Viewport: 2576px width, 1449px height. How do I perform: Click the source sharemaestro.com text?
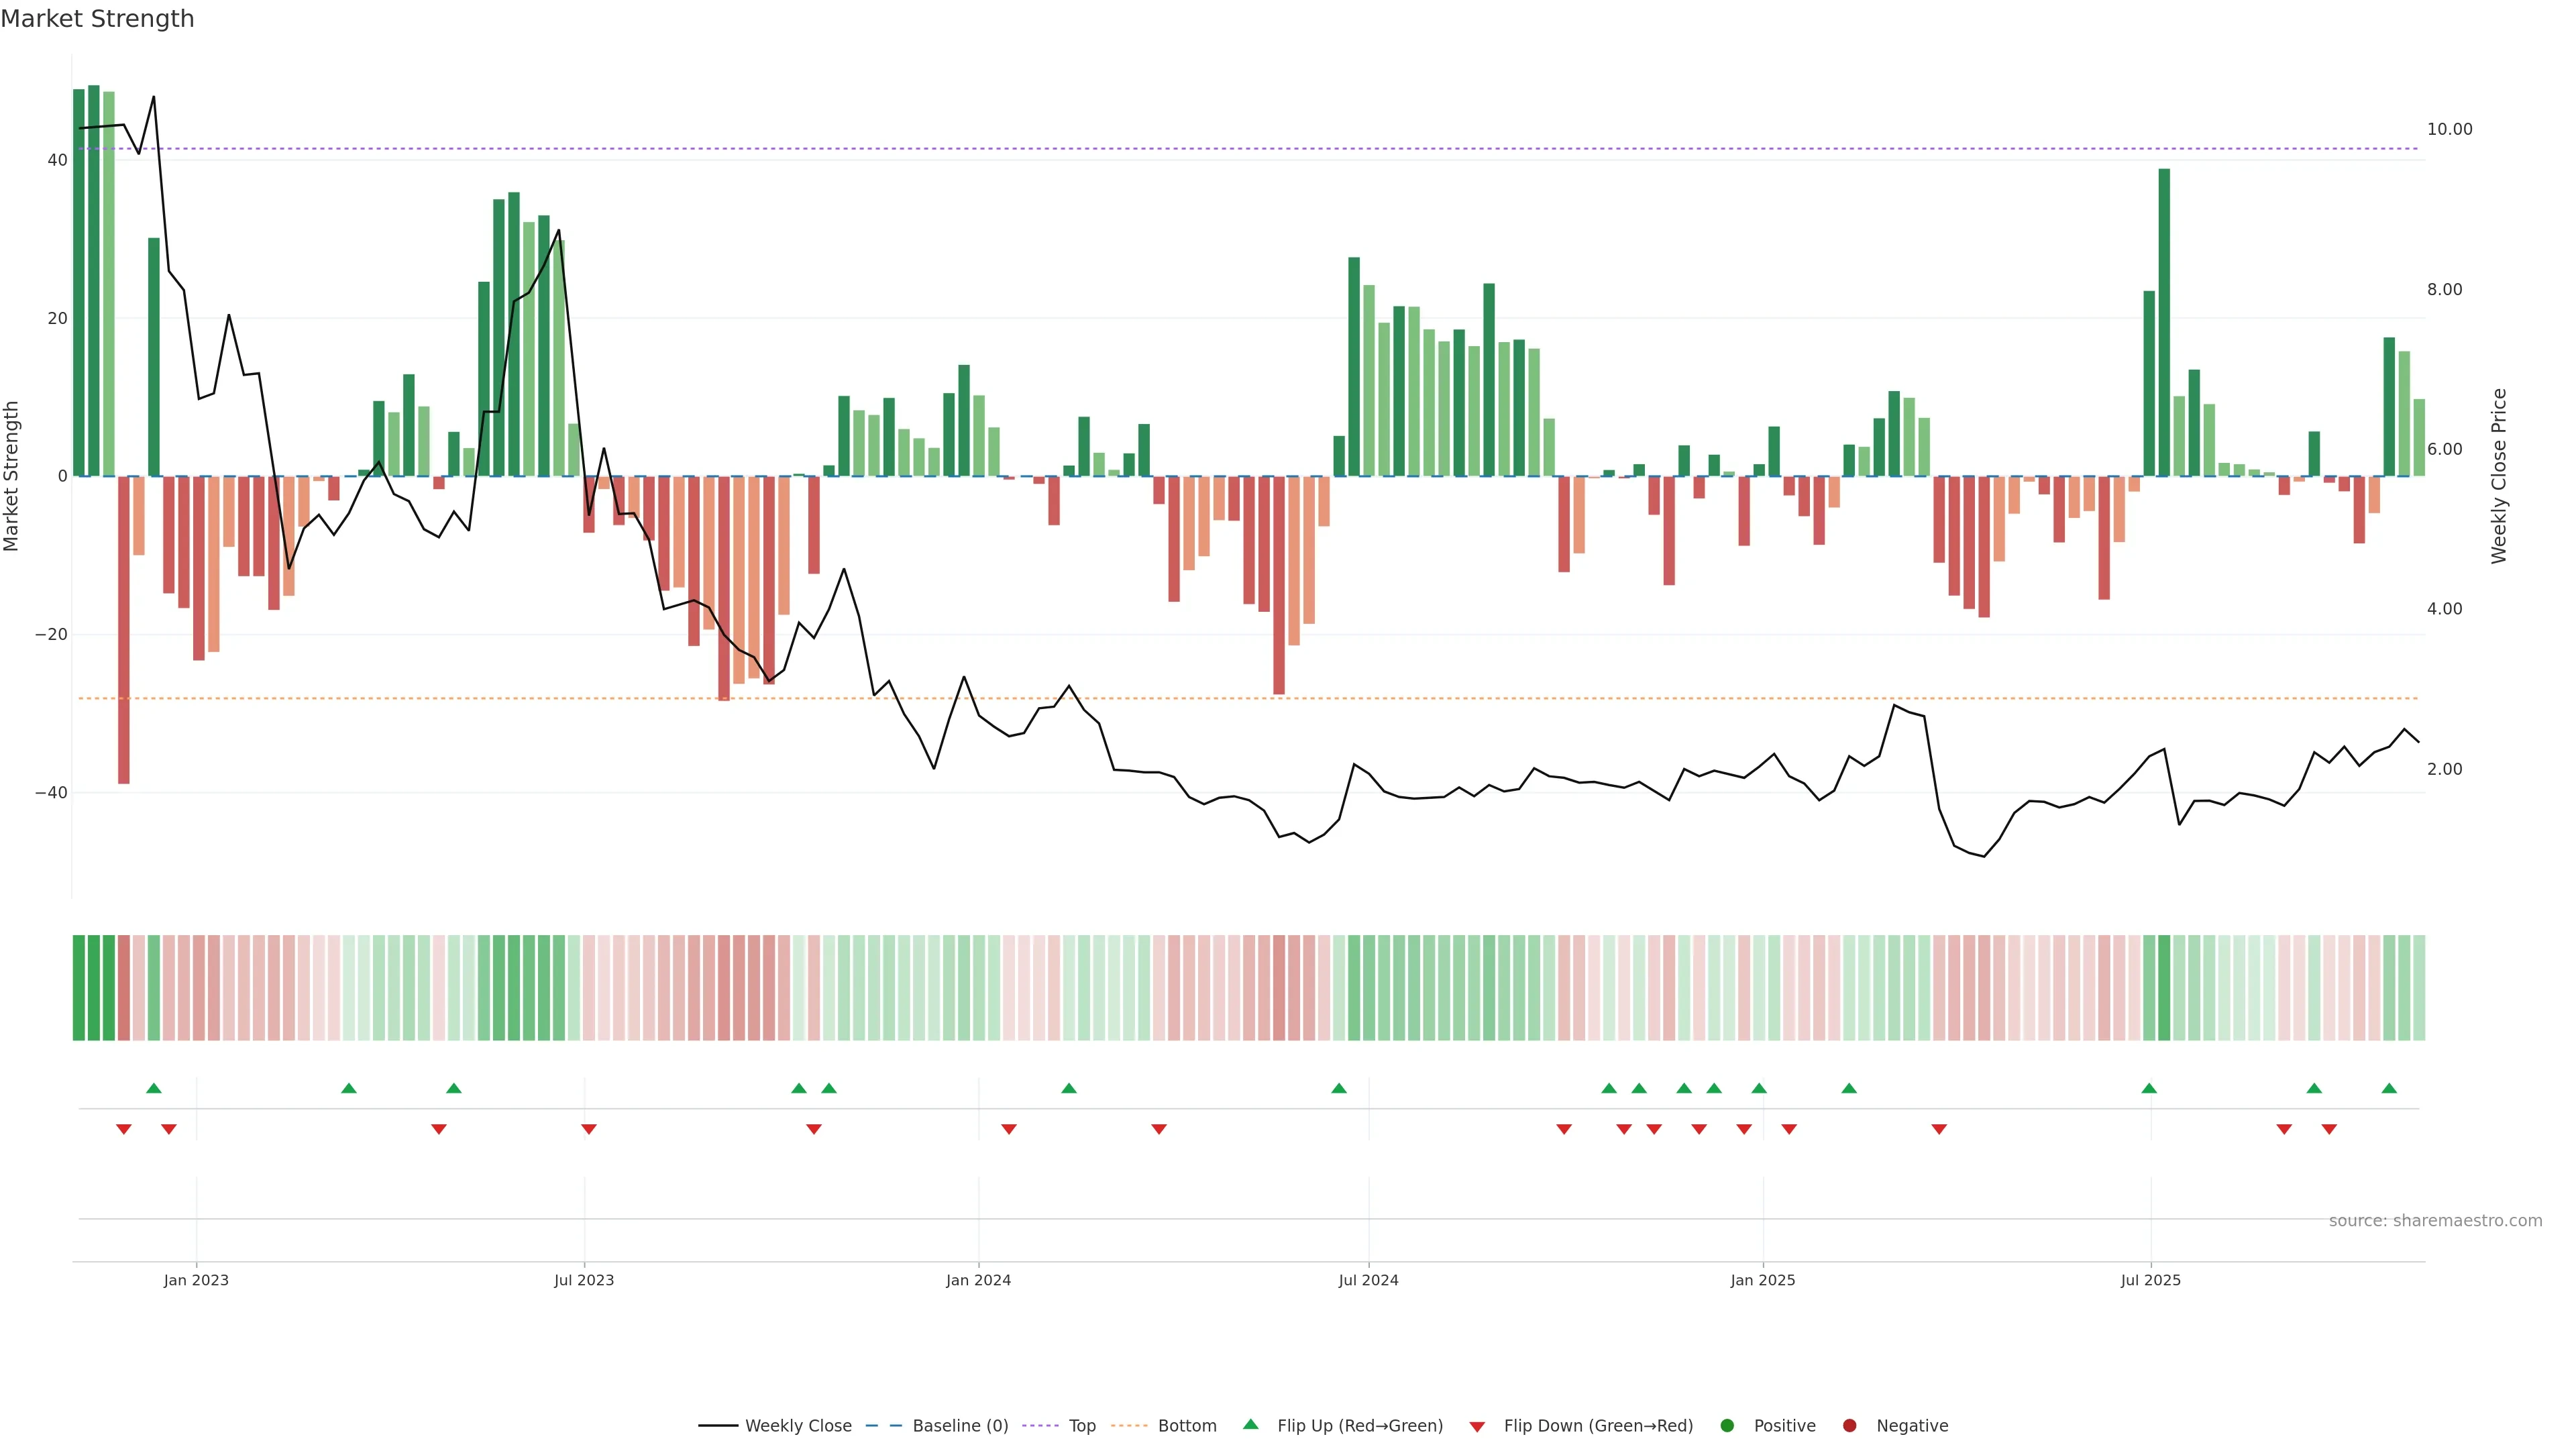[x=2435, y=1220]
